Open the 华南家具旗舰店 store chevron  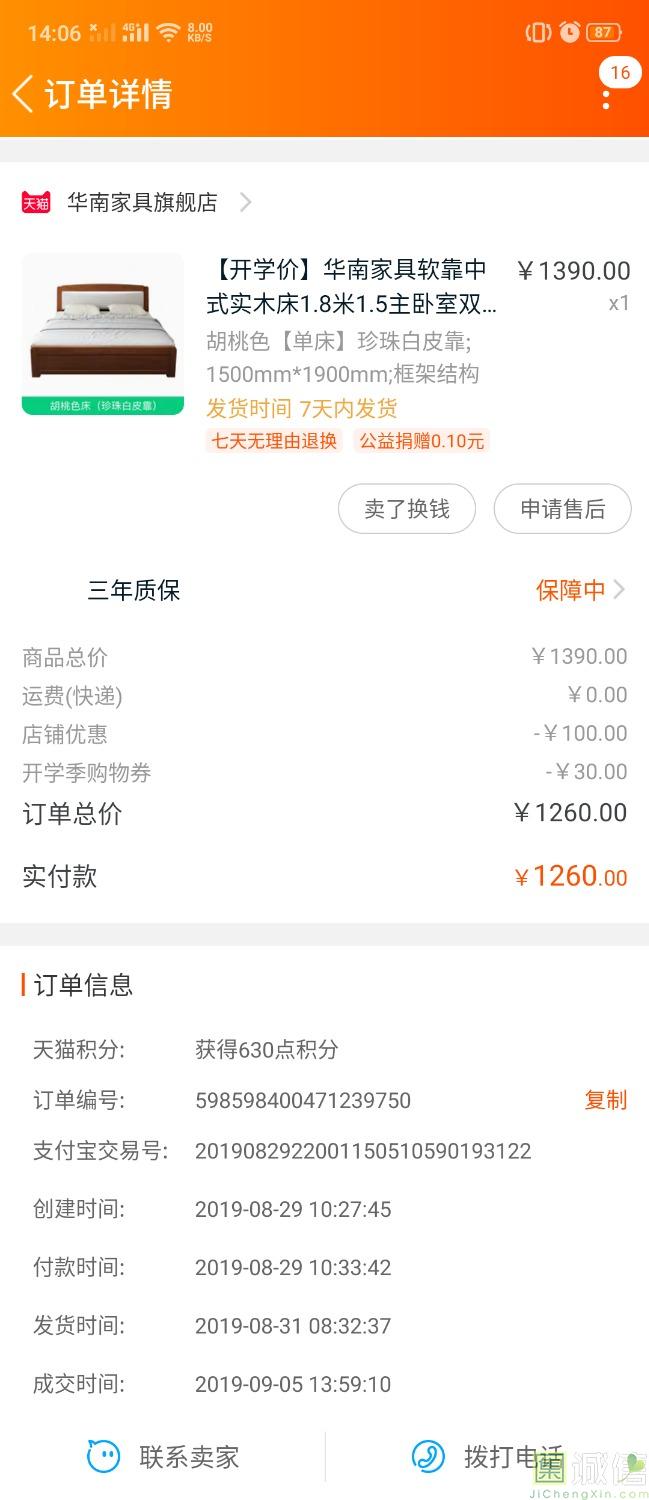pos(245,202)
